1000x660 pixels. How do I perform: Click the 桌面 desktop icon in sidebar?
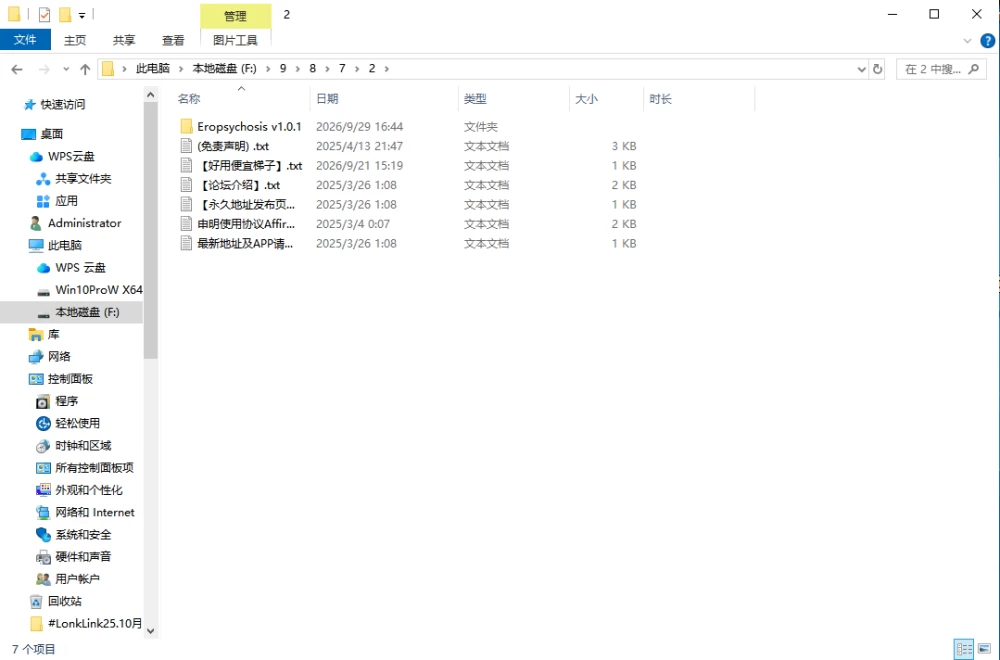29,134
